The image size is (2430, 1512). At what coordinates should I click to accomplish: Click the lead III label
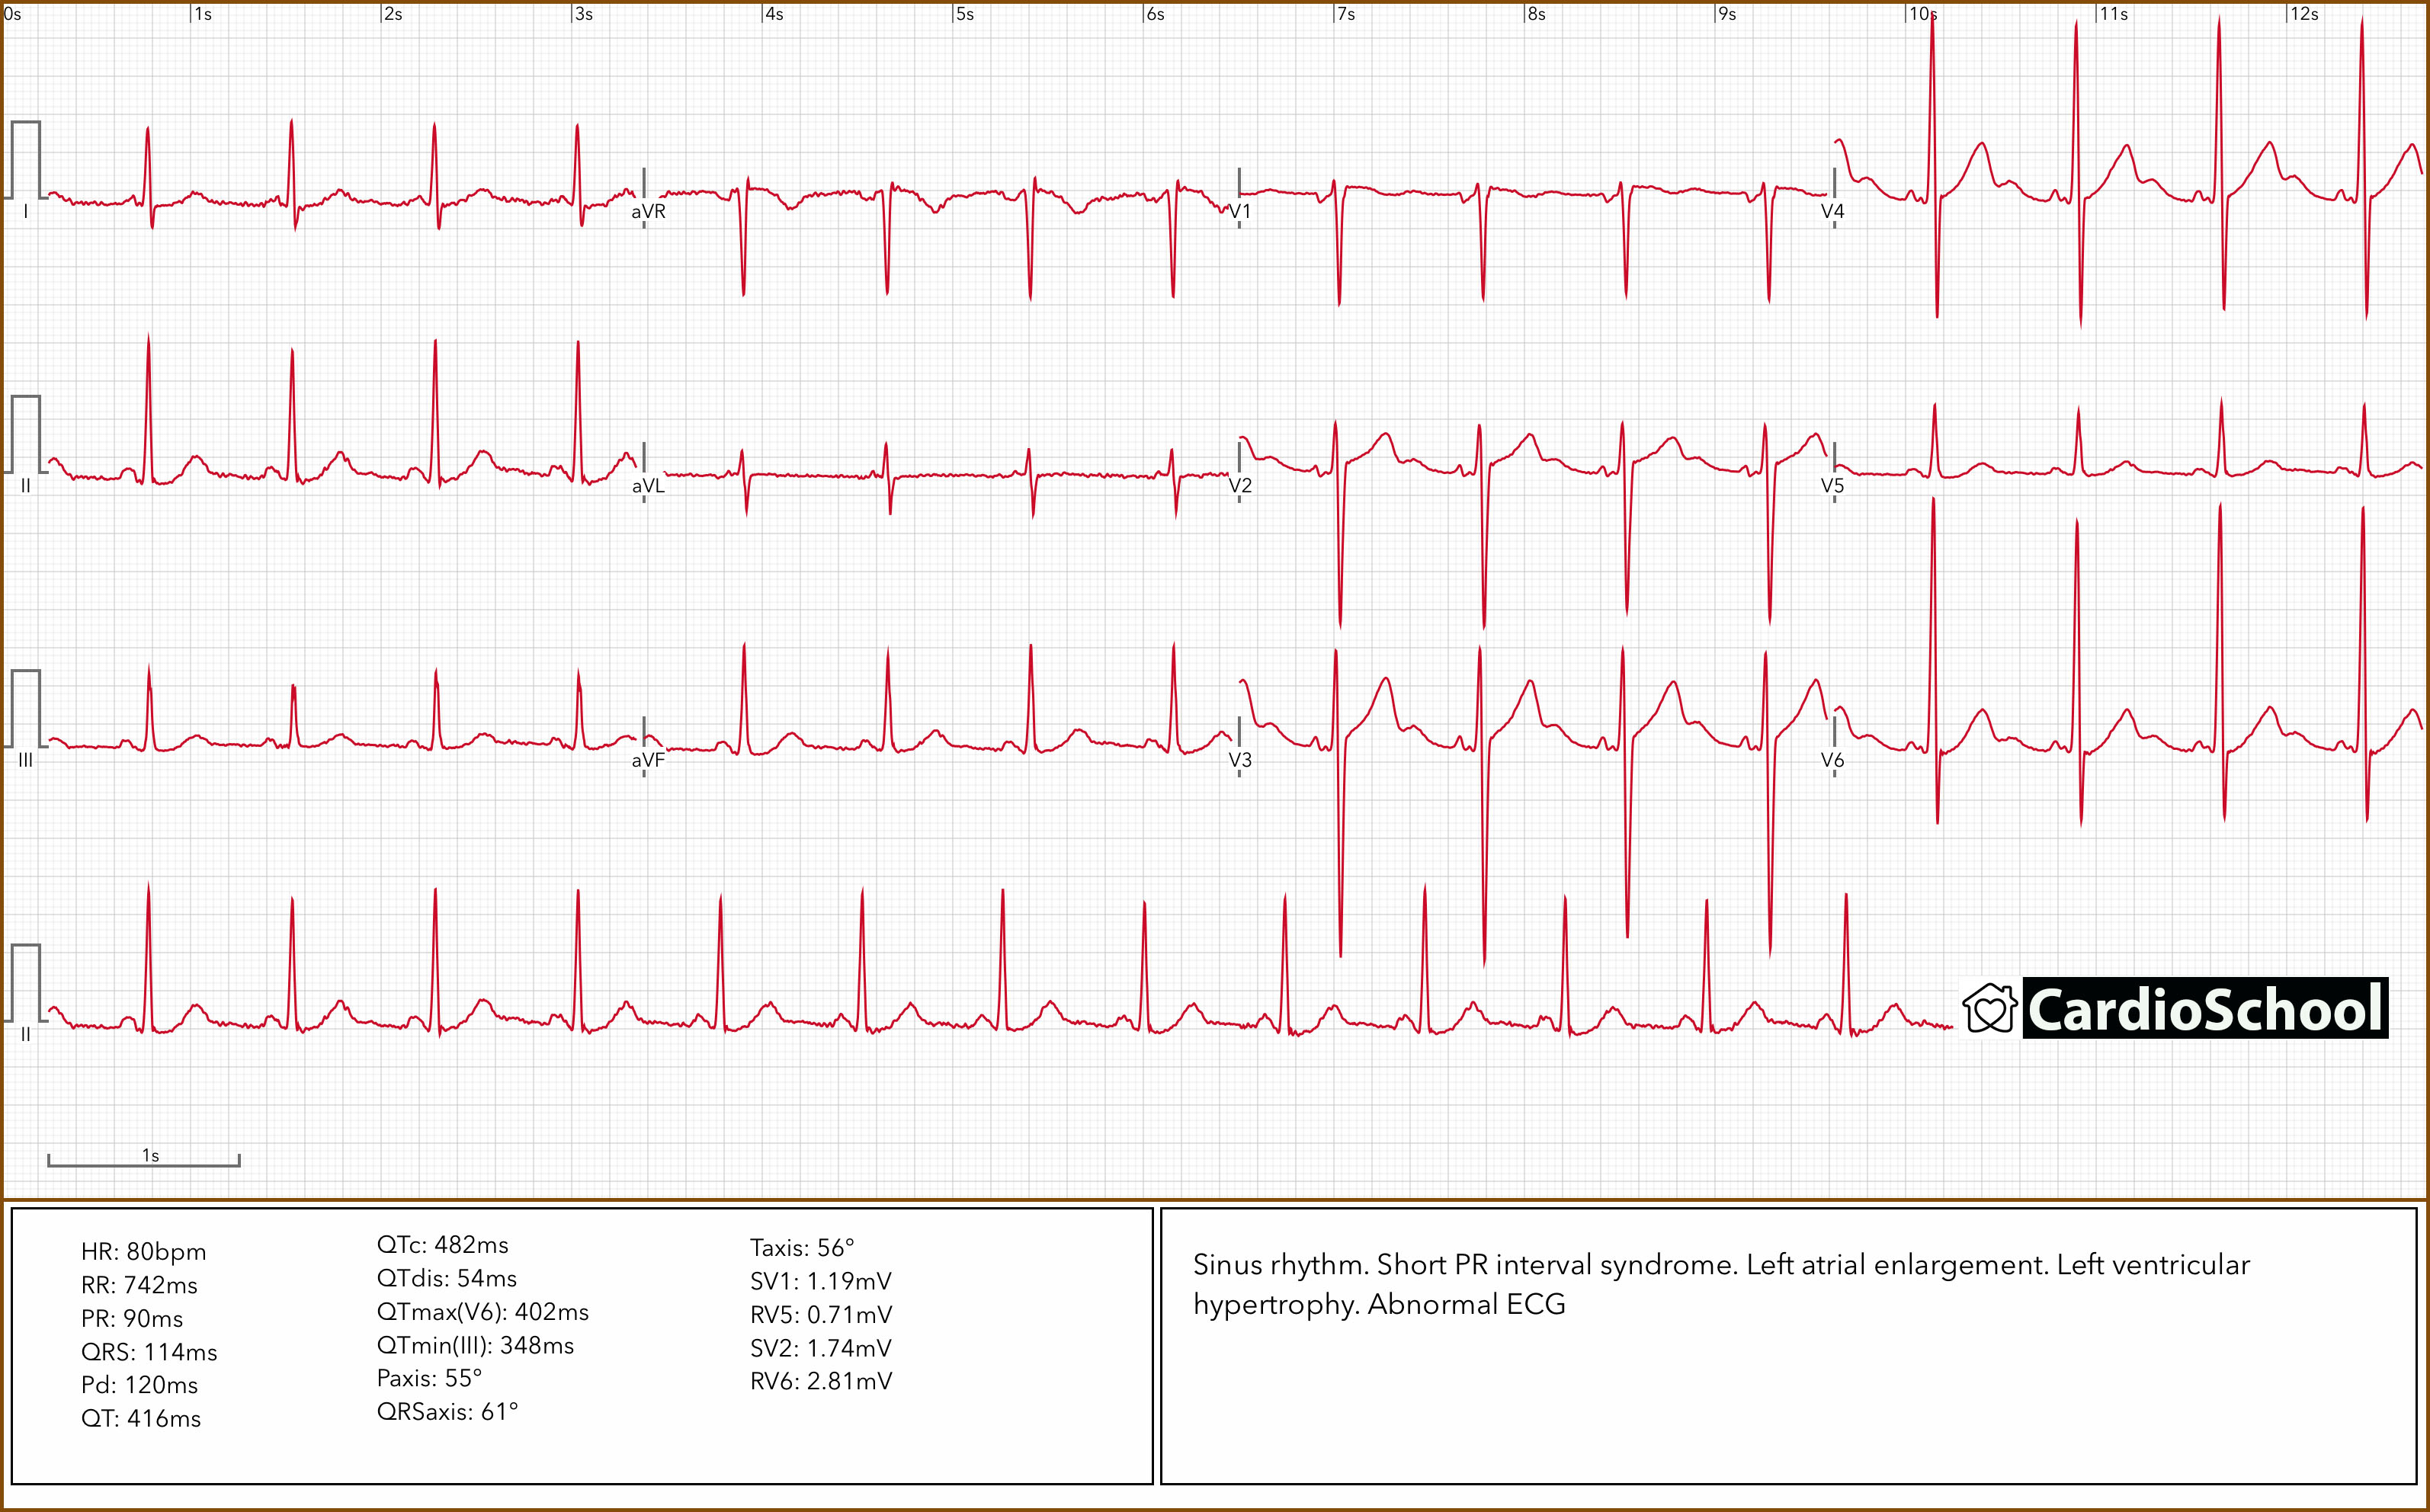[x=25, y=760]
